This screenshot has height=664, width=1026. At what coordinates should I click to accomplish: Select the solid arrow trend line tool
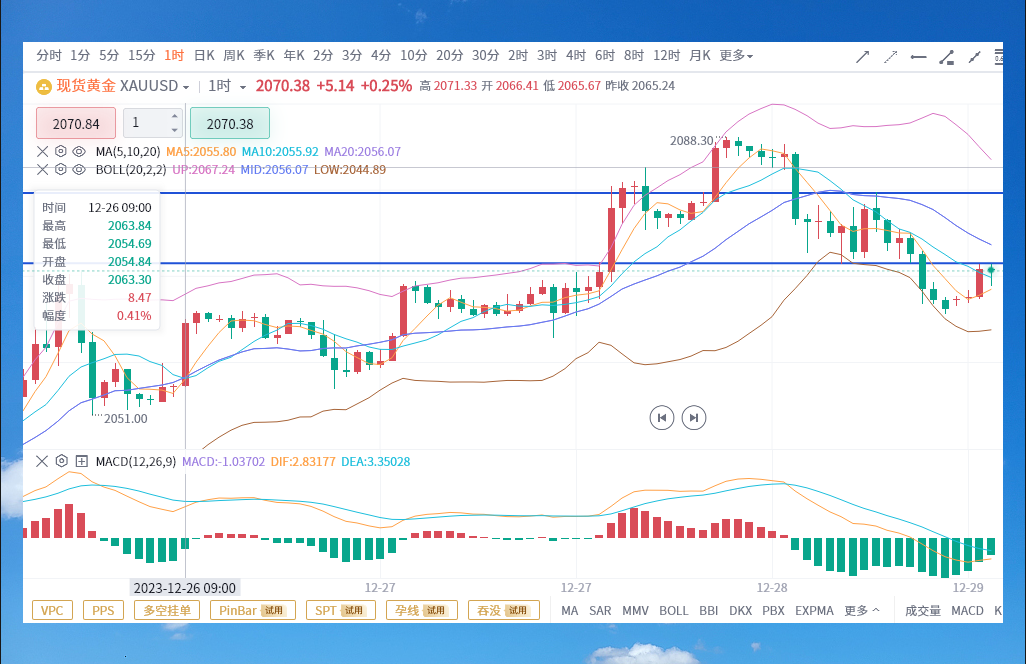(x=862, y=57)
